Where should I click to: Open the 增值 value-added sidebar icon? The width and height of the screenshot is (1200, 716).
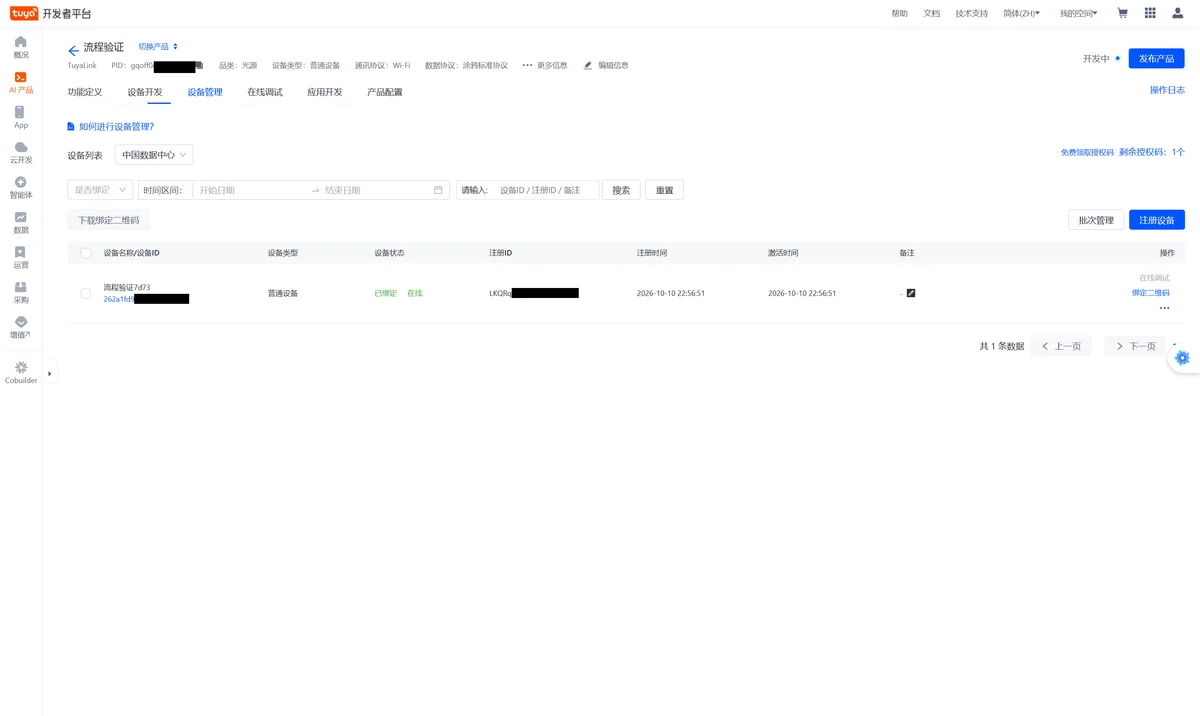(x=21, y=328)
